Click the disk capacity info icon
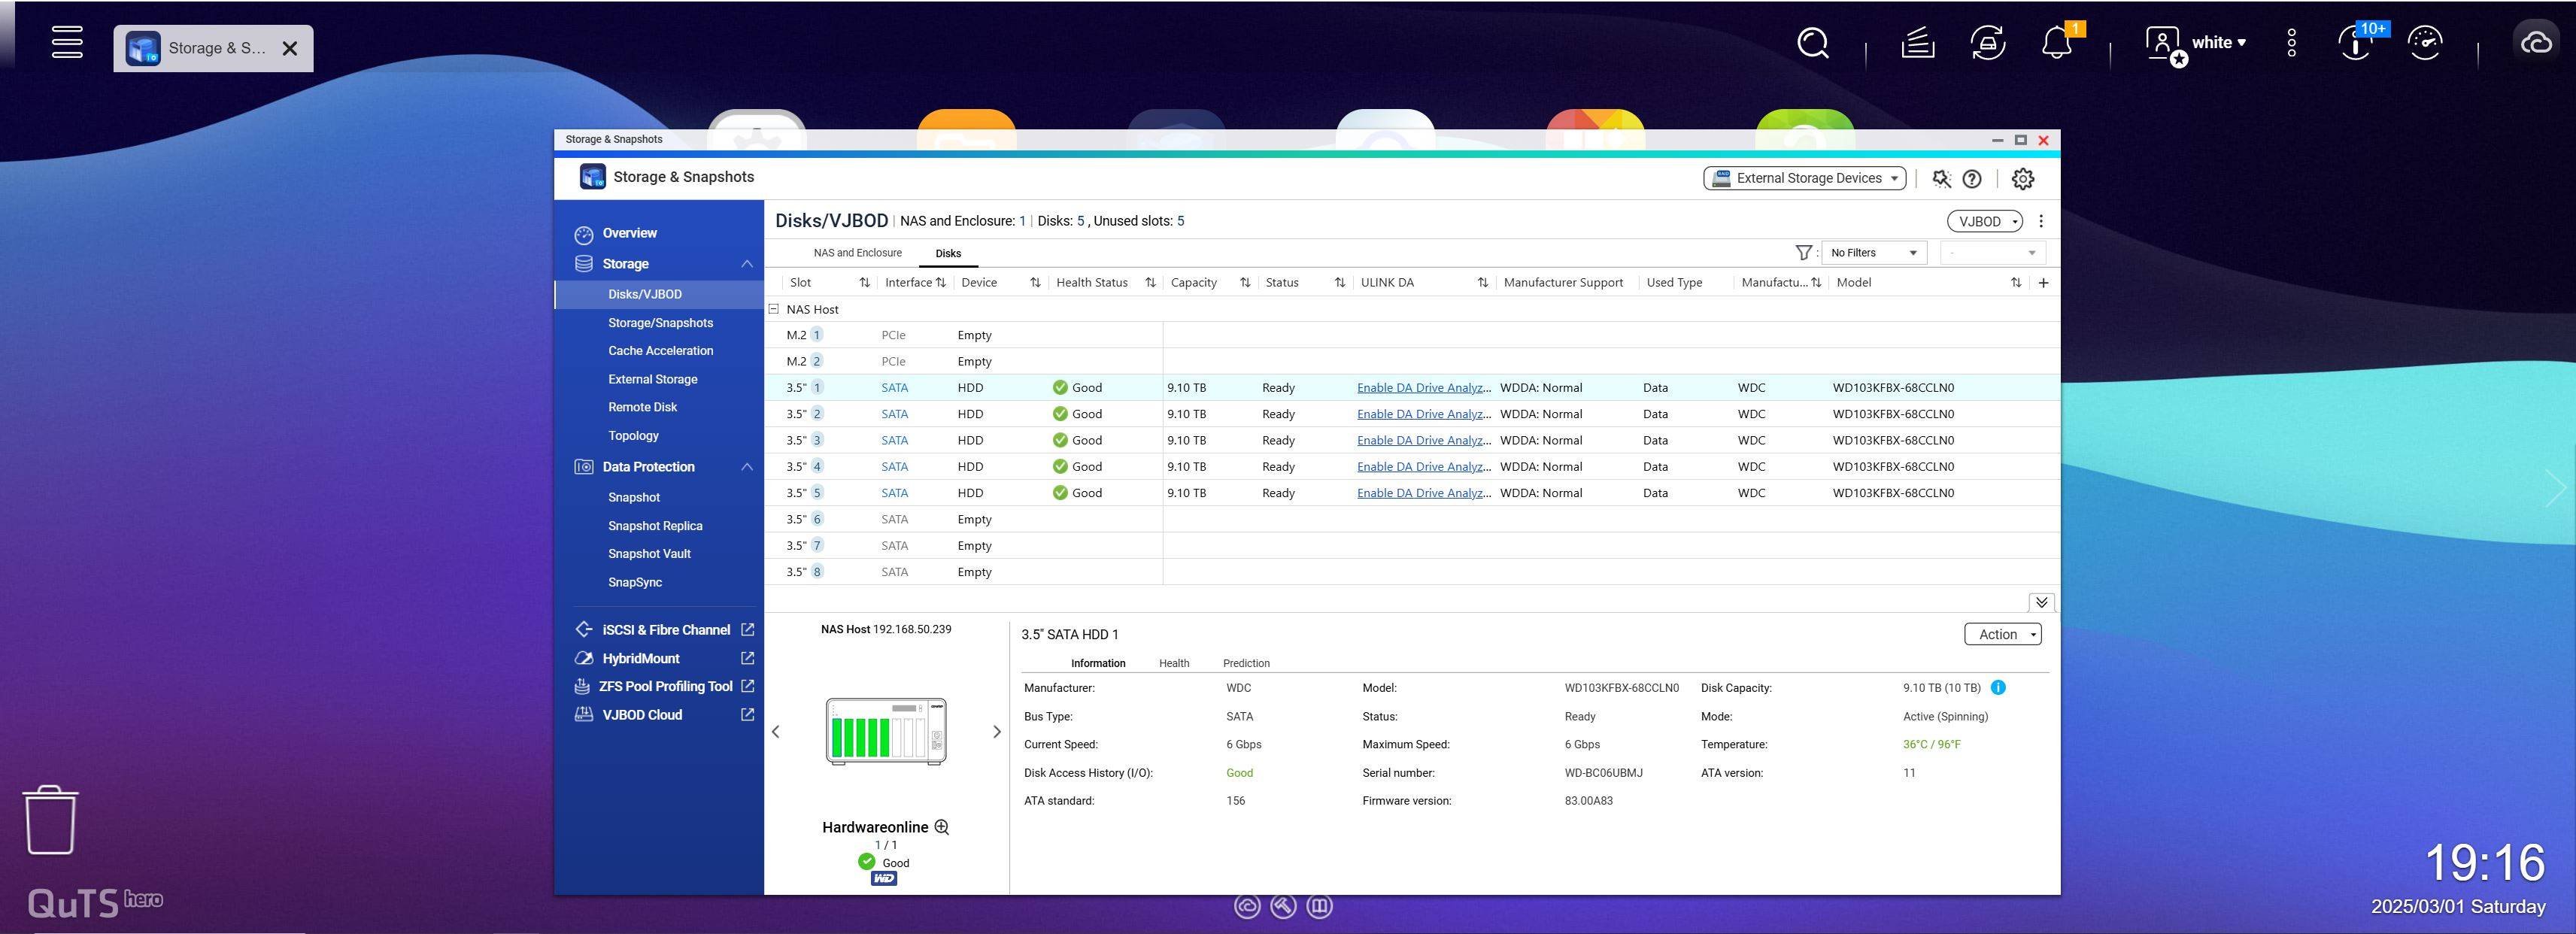Image resolution: width=2576 pixels, height=934 pixels. tap(1997, 688)
